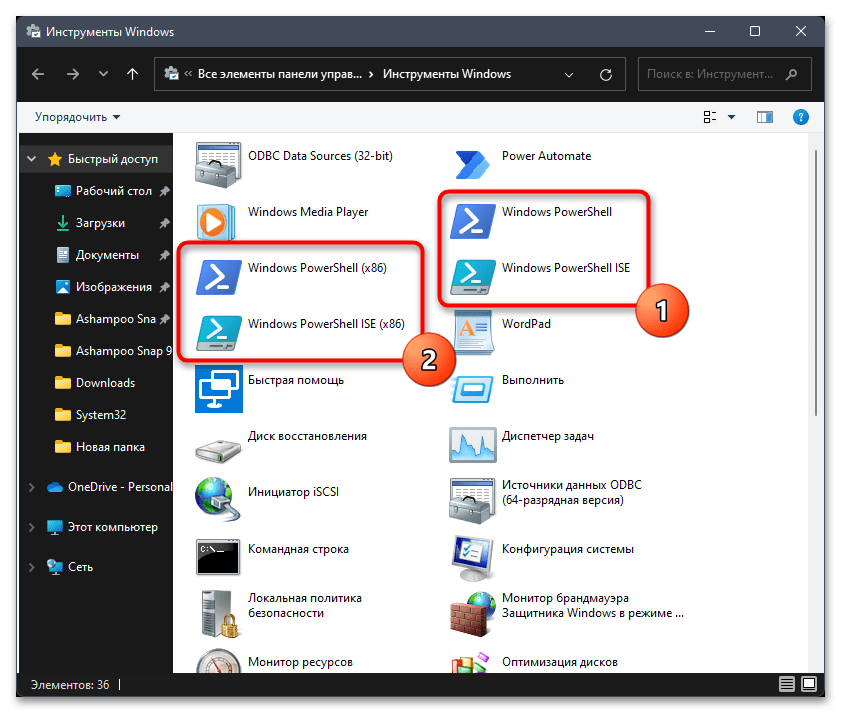Open the ODBC Data Sources (32-bit) toolbox icon
The height and width of the screenshot is (713, 841).
tap(218, 165)
